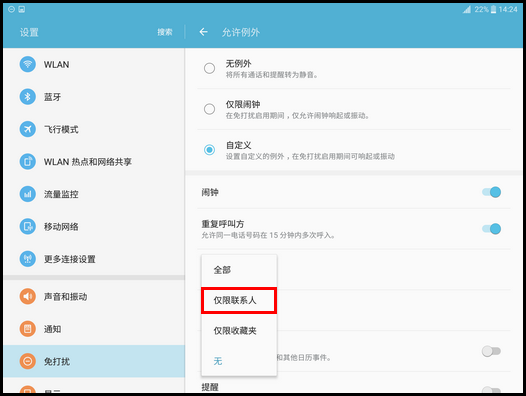Tap the 允许例外 page title
Image resolution: width=526 pixels, height=396 pixels.
(241, 32)
